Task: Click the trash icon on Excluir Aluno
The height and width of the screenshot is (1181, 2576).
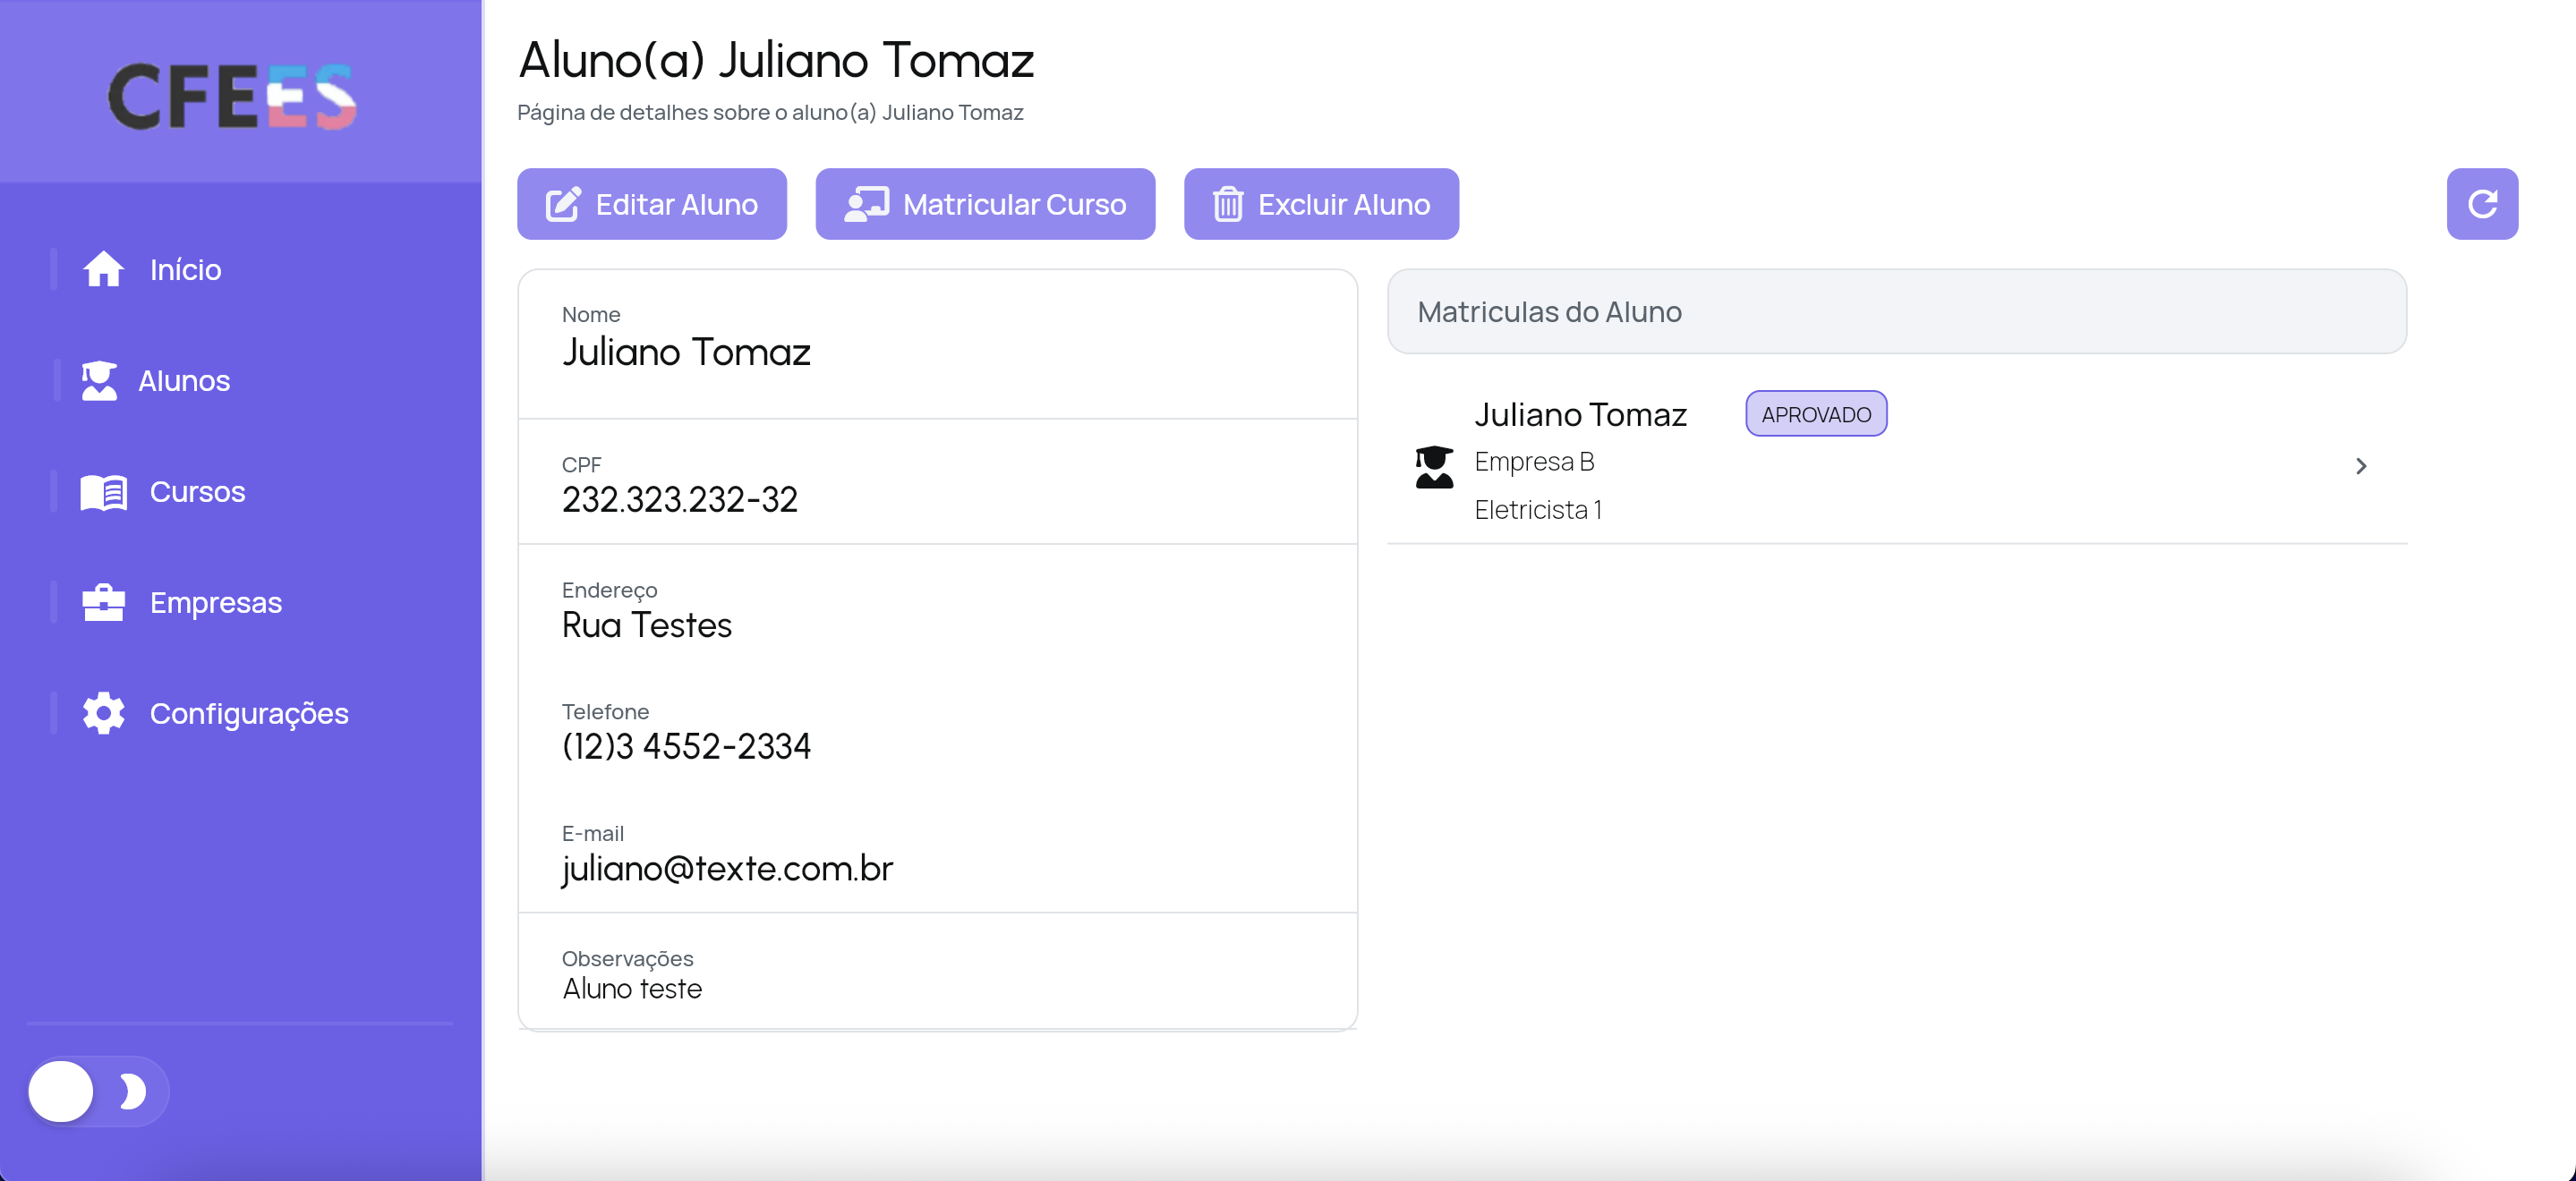Action: [x=1228, y=203]
